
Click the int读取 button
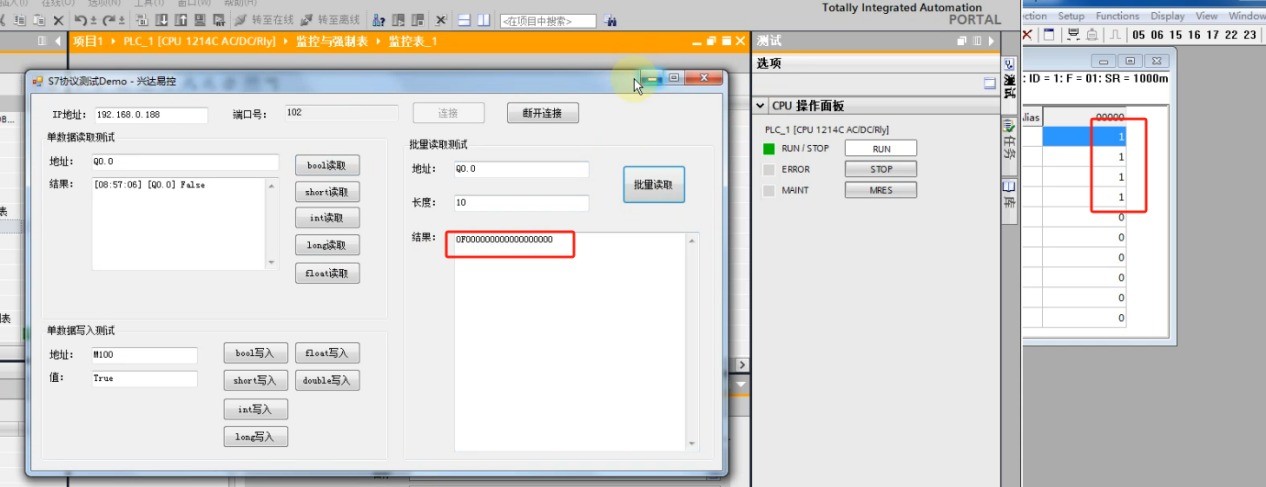327,218
